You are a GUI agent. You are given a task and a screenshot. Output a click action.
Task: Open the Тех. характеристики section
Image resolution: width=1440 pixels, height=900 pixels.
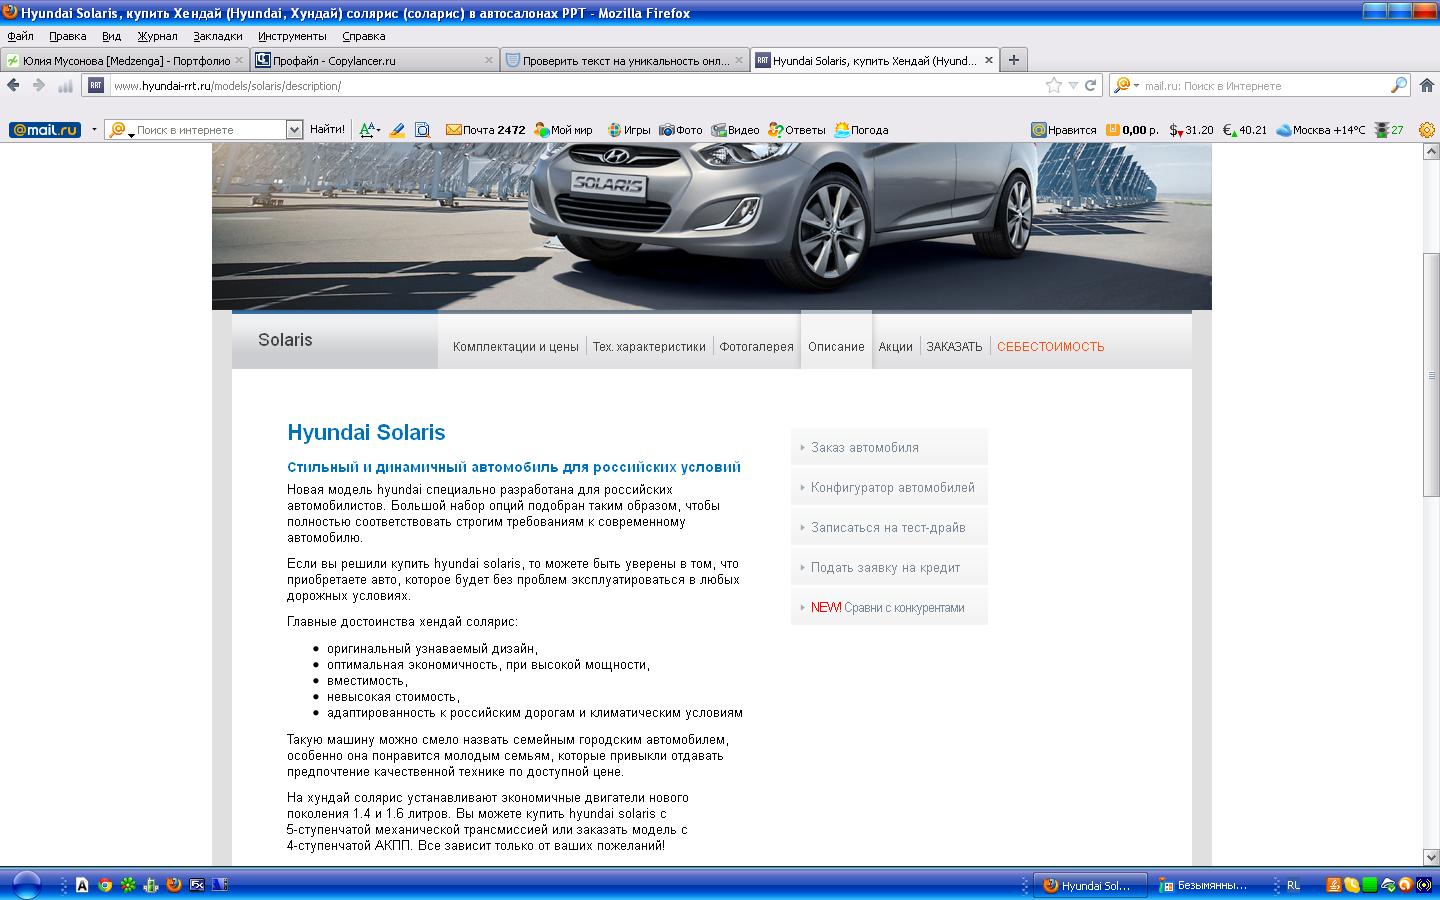click(649, 347)
